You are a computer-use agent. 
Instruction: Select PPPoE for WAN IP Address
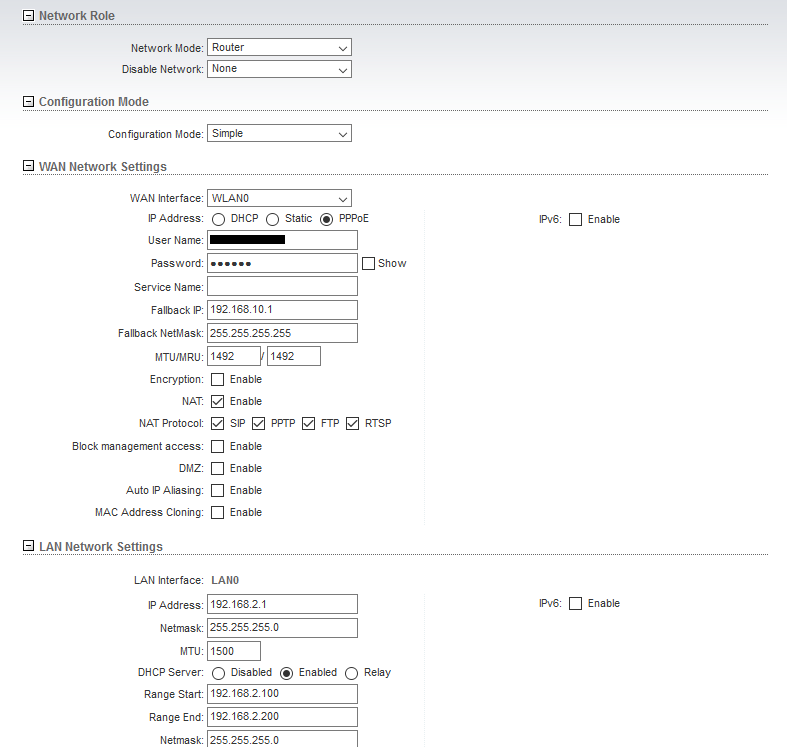[x=326, y=219]
